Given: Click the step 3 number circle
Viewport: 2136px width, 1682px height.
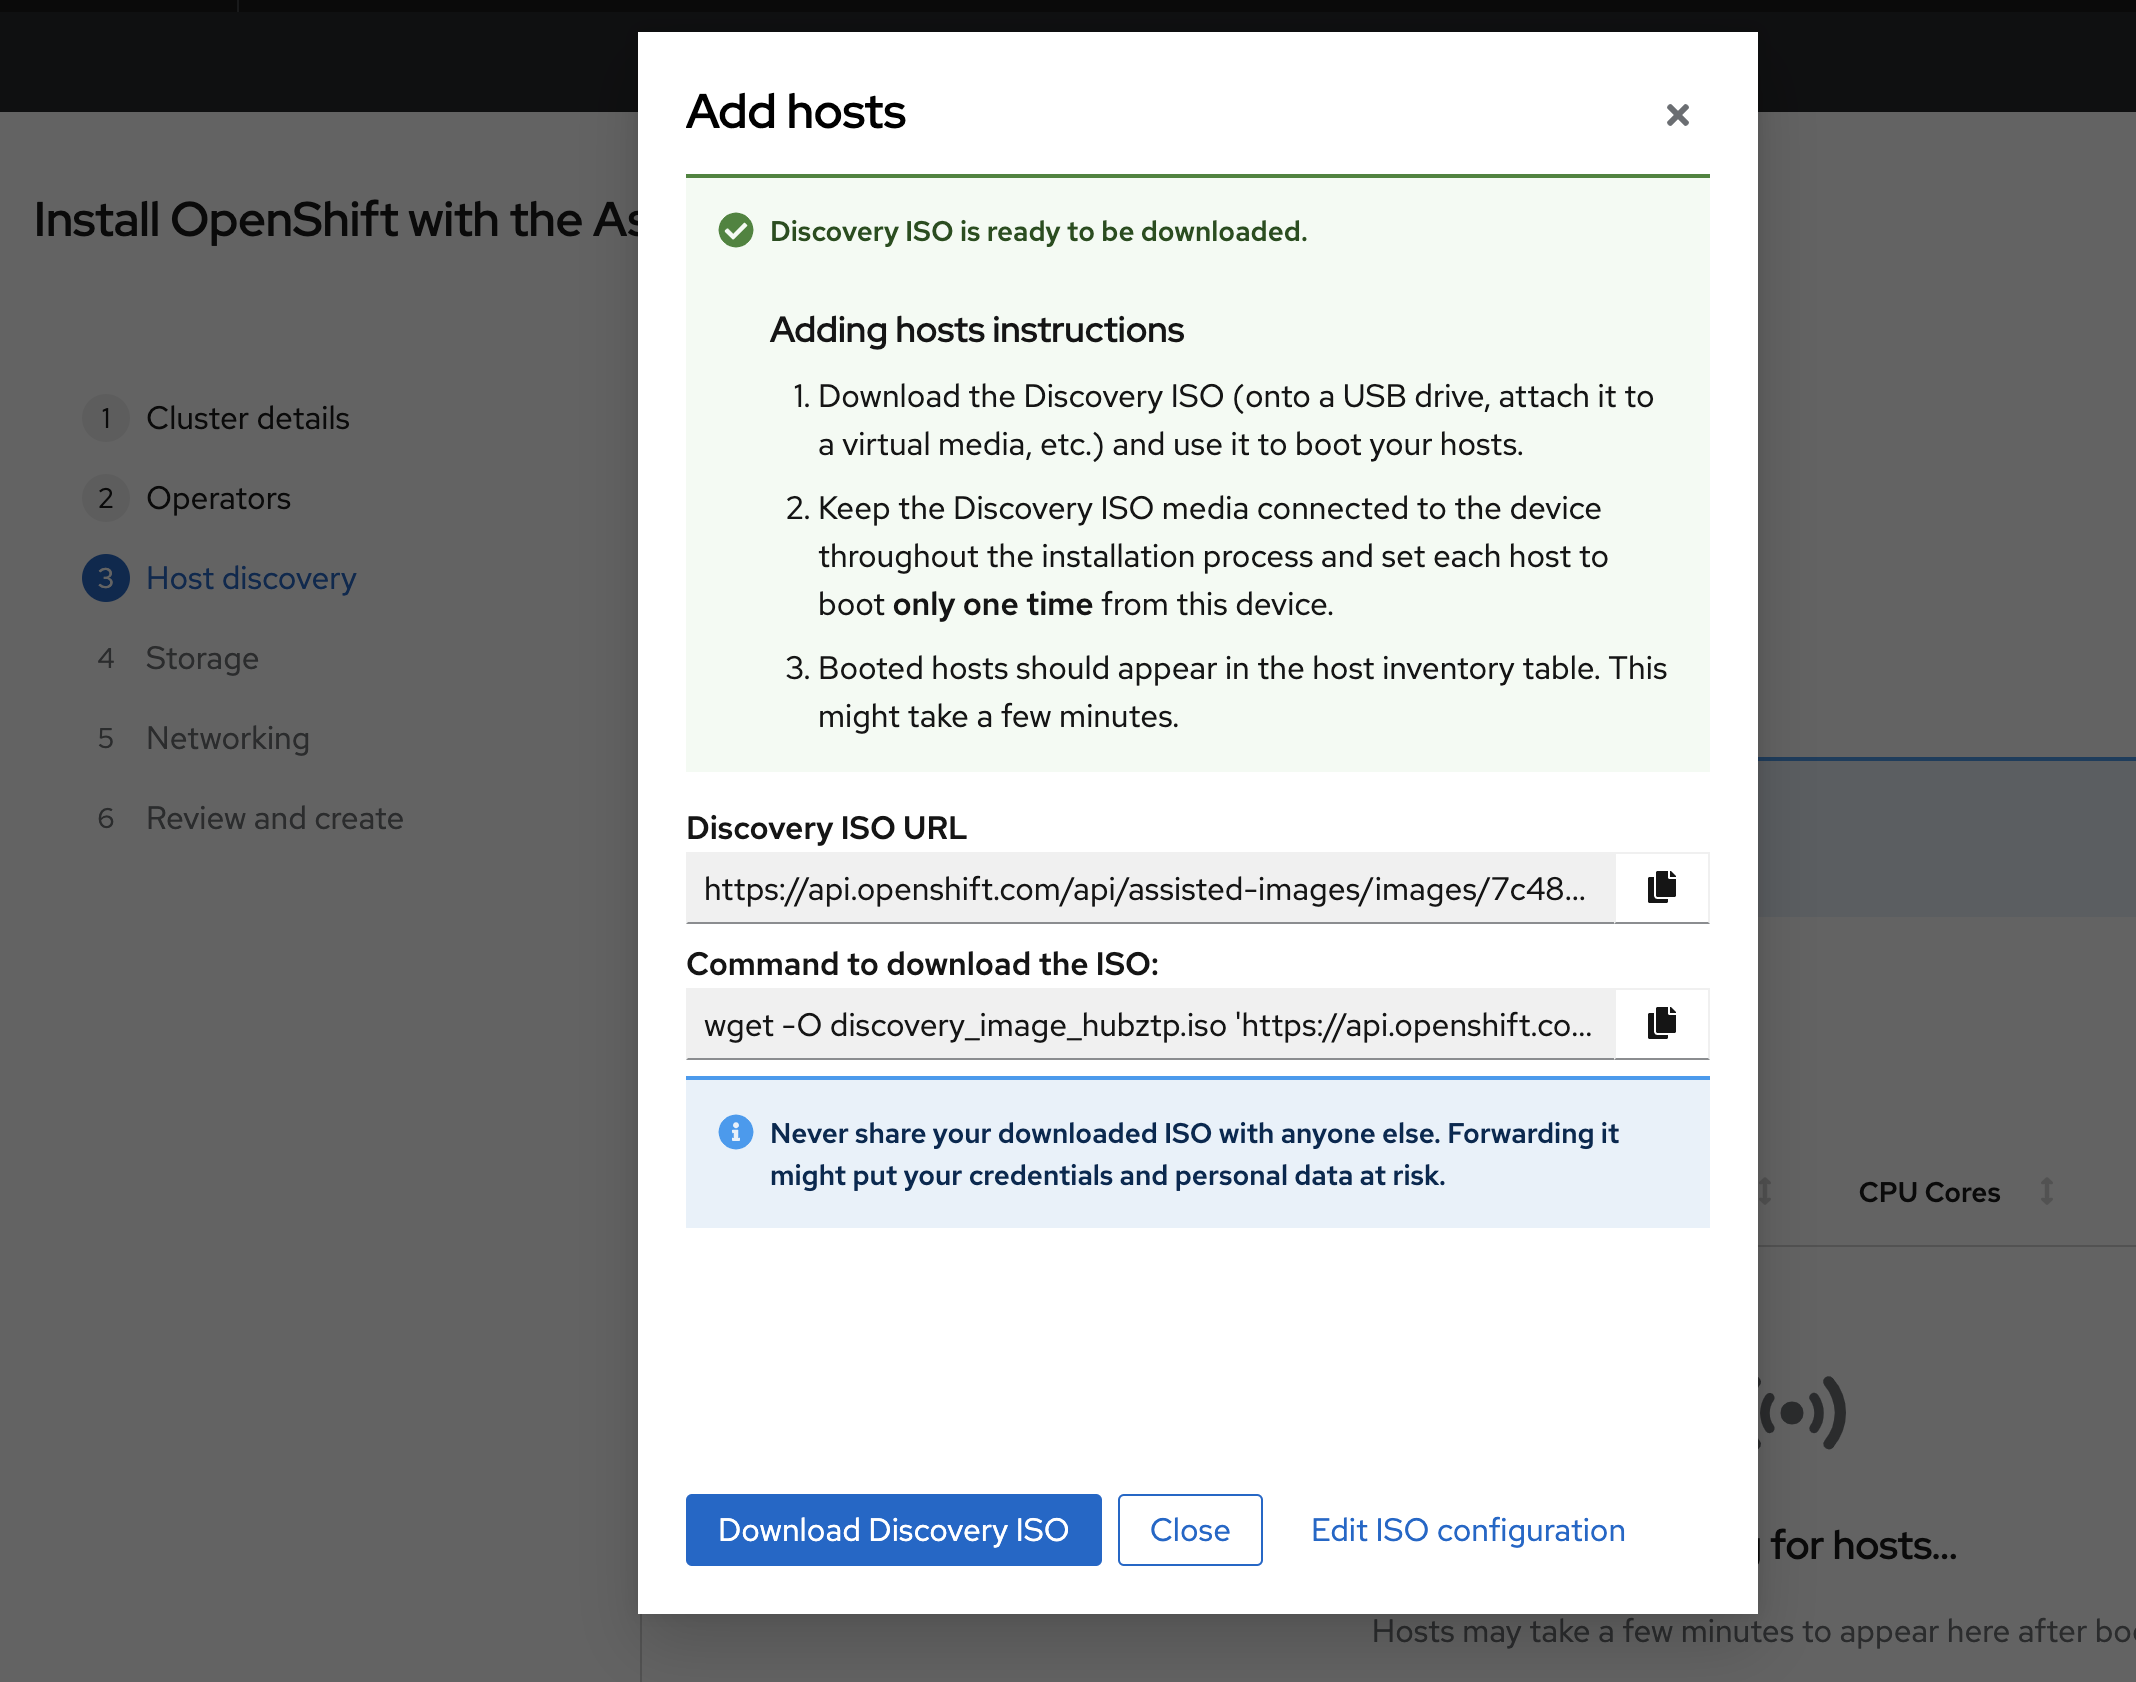Looking at the screenshot, I should tap(106, 578).
